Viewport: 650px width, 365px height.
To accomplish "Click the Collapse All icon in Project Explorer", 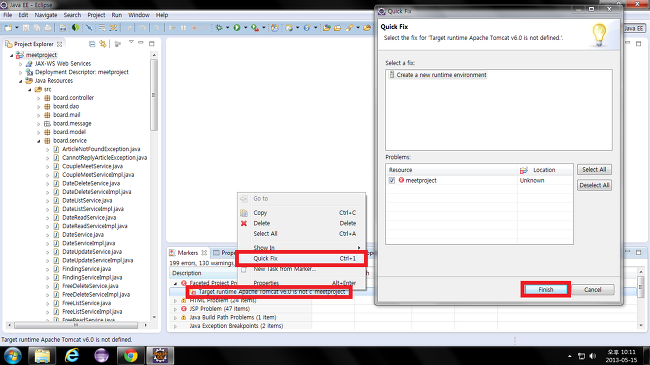I will [x=92, y=44].
